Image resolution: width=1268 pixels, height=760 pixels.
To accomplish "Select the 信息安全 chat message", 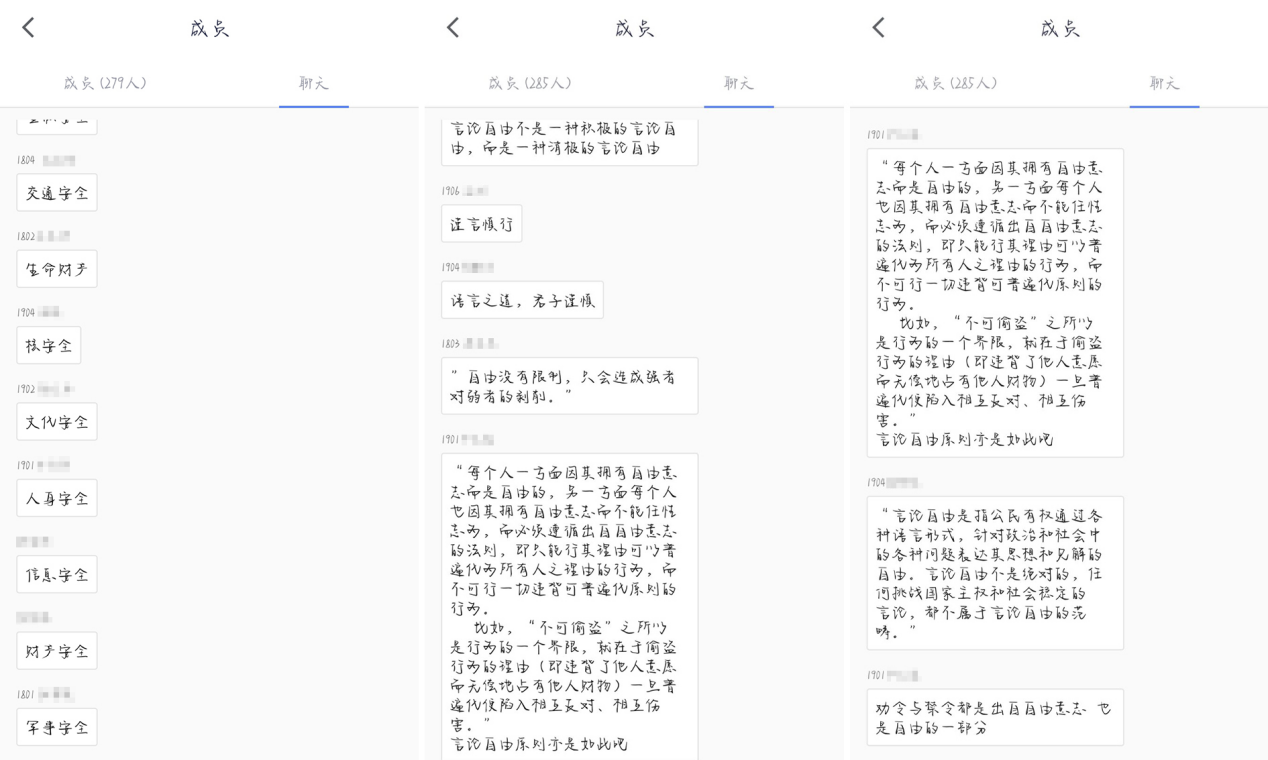I will point(57,575).
